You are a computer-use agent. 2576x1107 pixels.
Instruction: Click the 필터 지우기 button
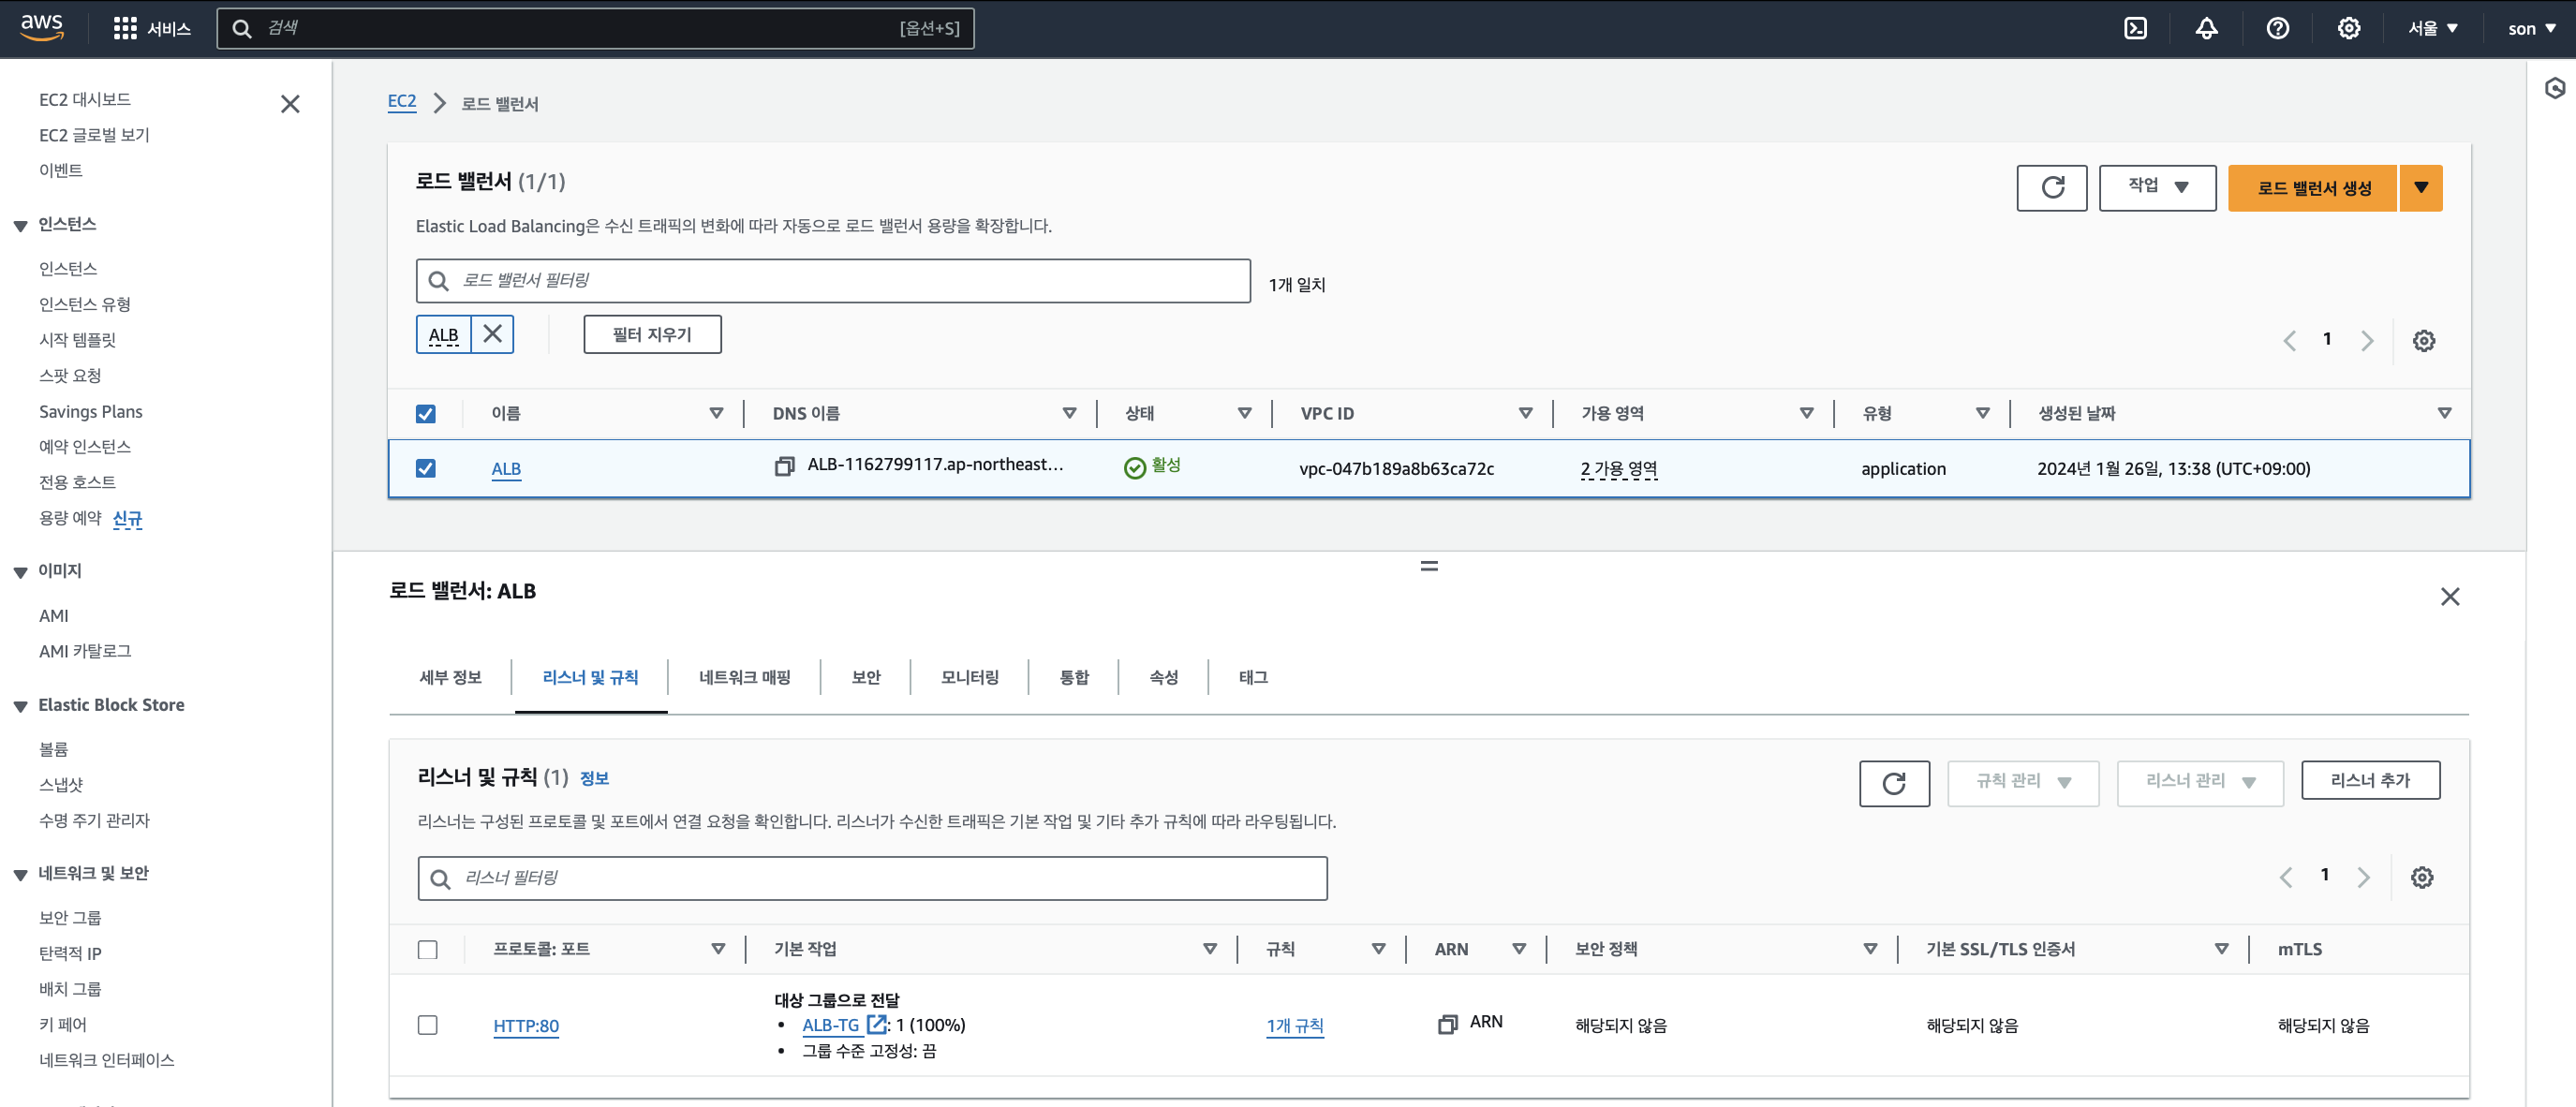[x=652, y=334]
